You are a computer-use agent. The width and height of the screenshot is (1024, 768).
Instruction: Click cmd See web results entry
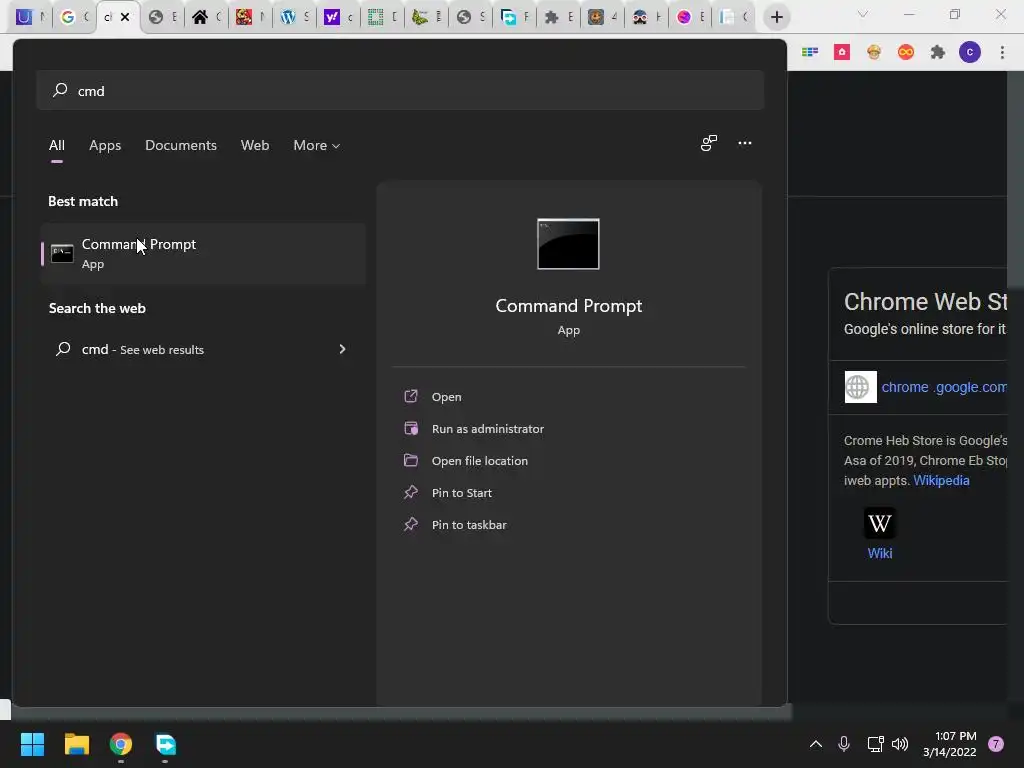click(203, 349)
